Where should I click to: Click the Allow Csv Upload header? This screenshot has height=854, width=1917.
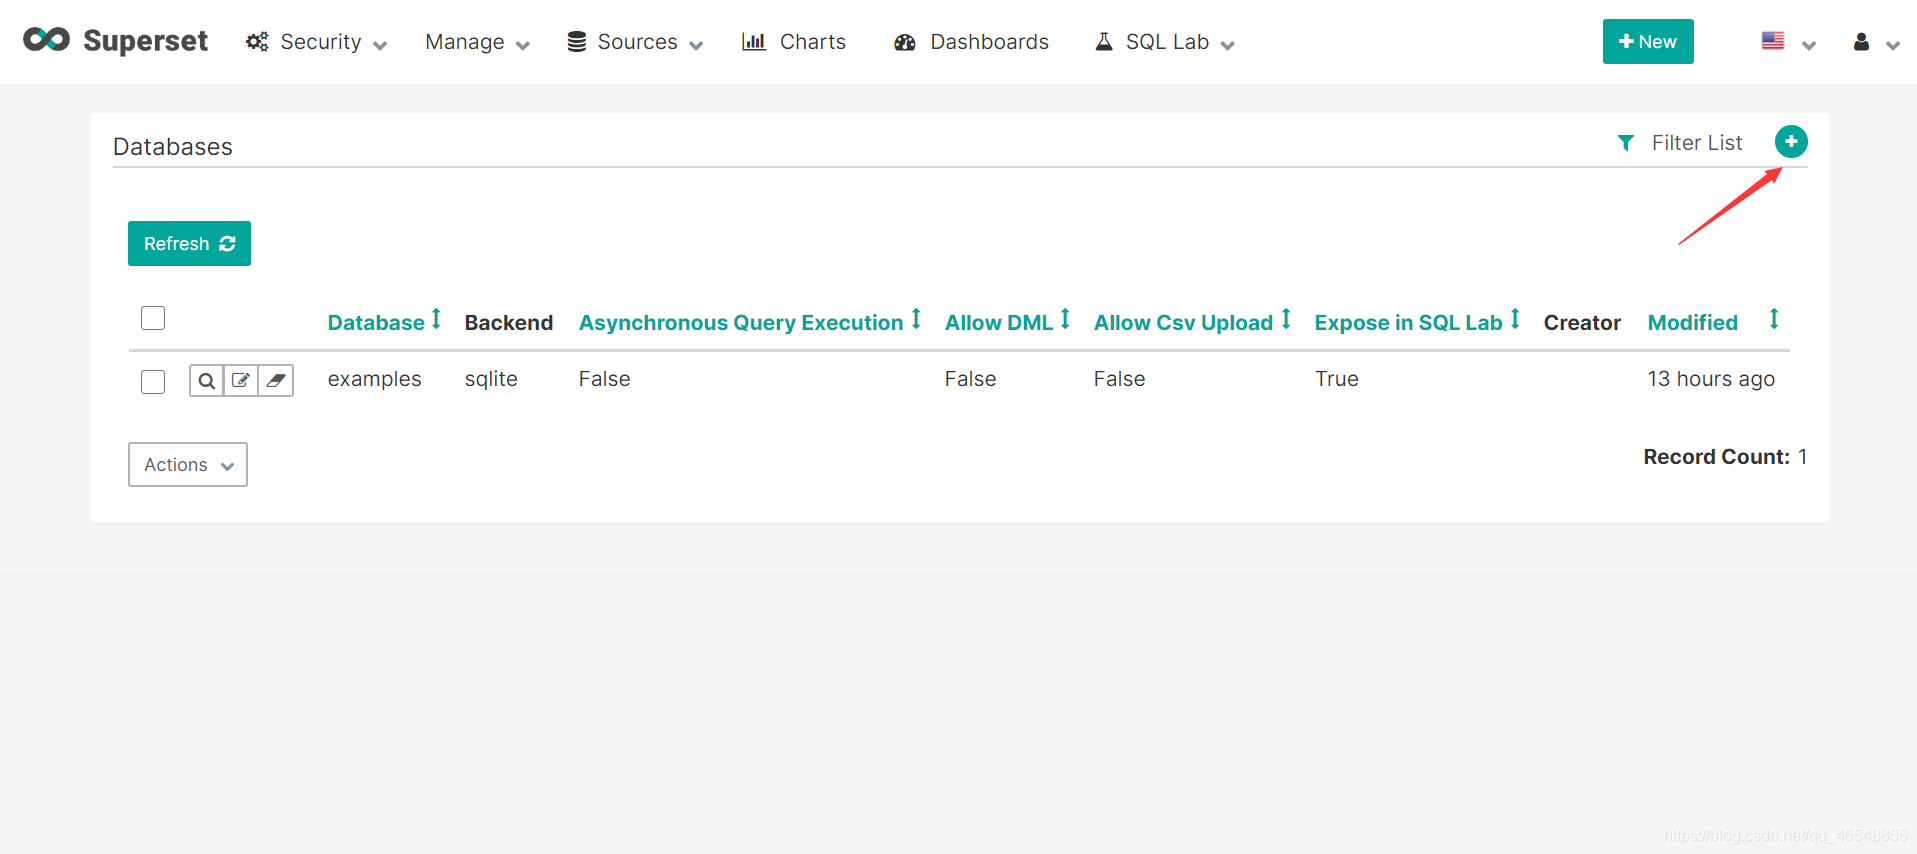pyautogui.click(x=1183, y=323)
